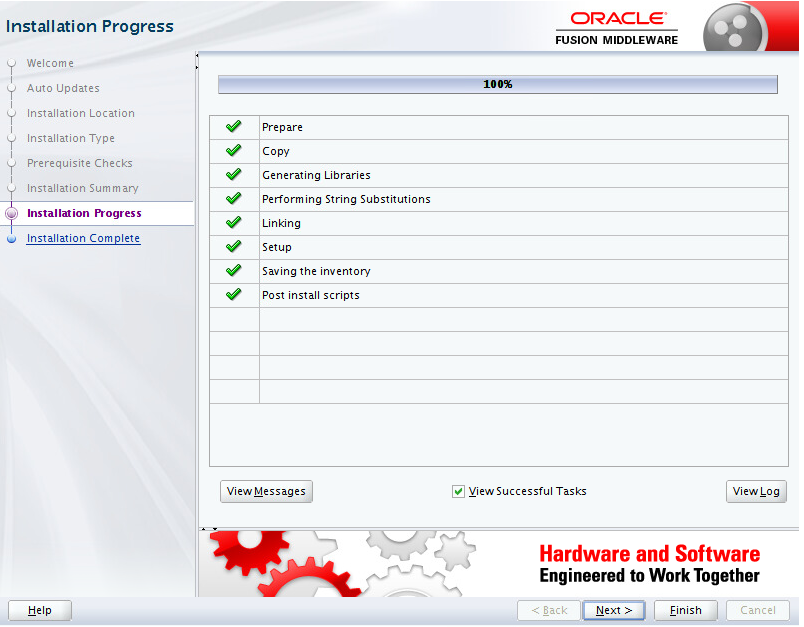Click the checkmark for Saving the inventory

point(233,270)
